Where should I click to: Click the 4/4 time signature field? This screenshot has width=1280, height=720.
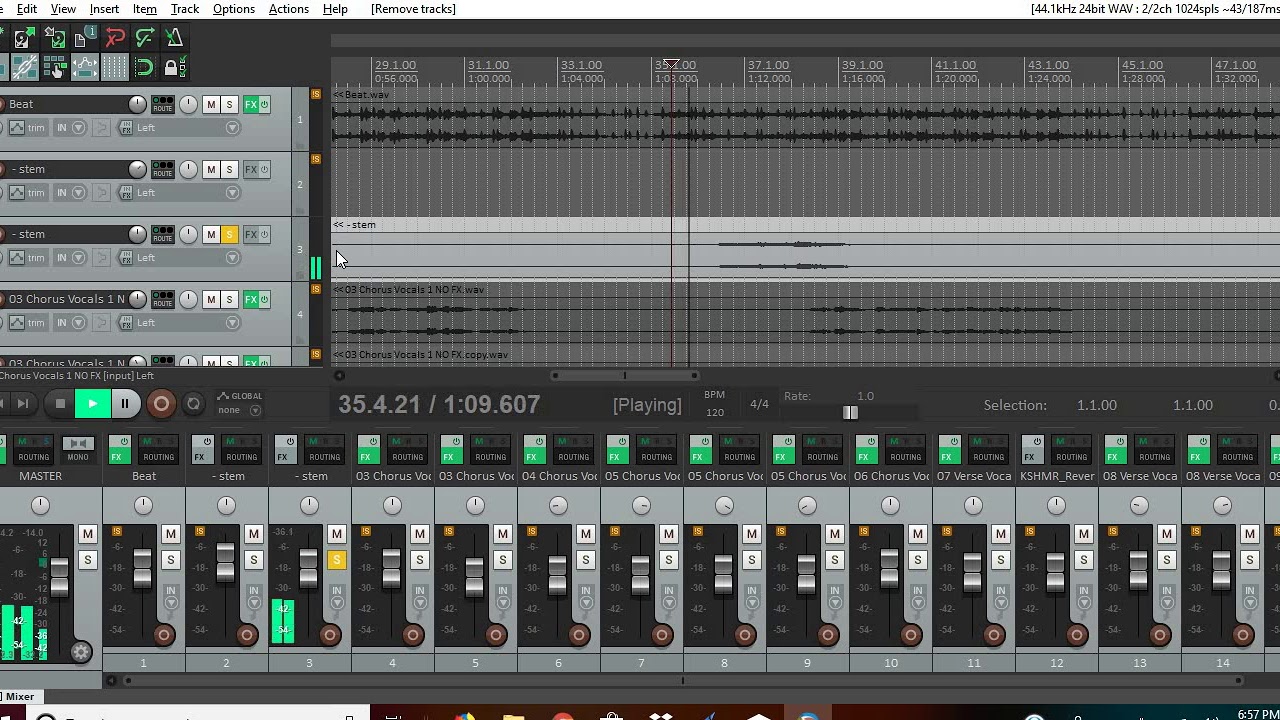[x=760, y=404]
